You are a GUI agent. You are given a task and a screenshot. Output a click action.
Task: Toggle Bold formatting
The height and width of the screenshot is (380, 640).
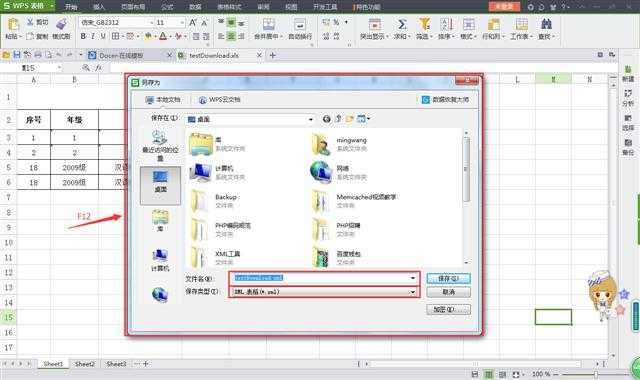pos(83,36)
